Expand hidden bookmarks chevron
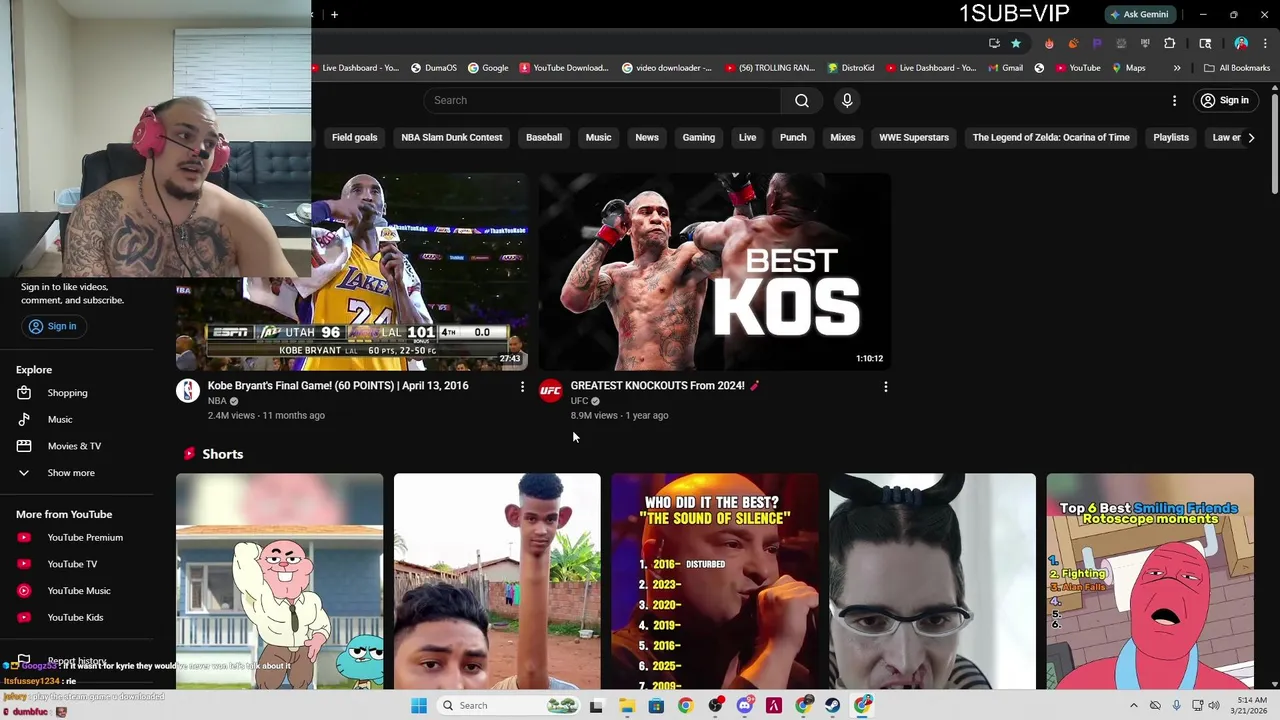 pyautogui.click(x=1177, y=68)
